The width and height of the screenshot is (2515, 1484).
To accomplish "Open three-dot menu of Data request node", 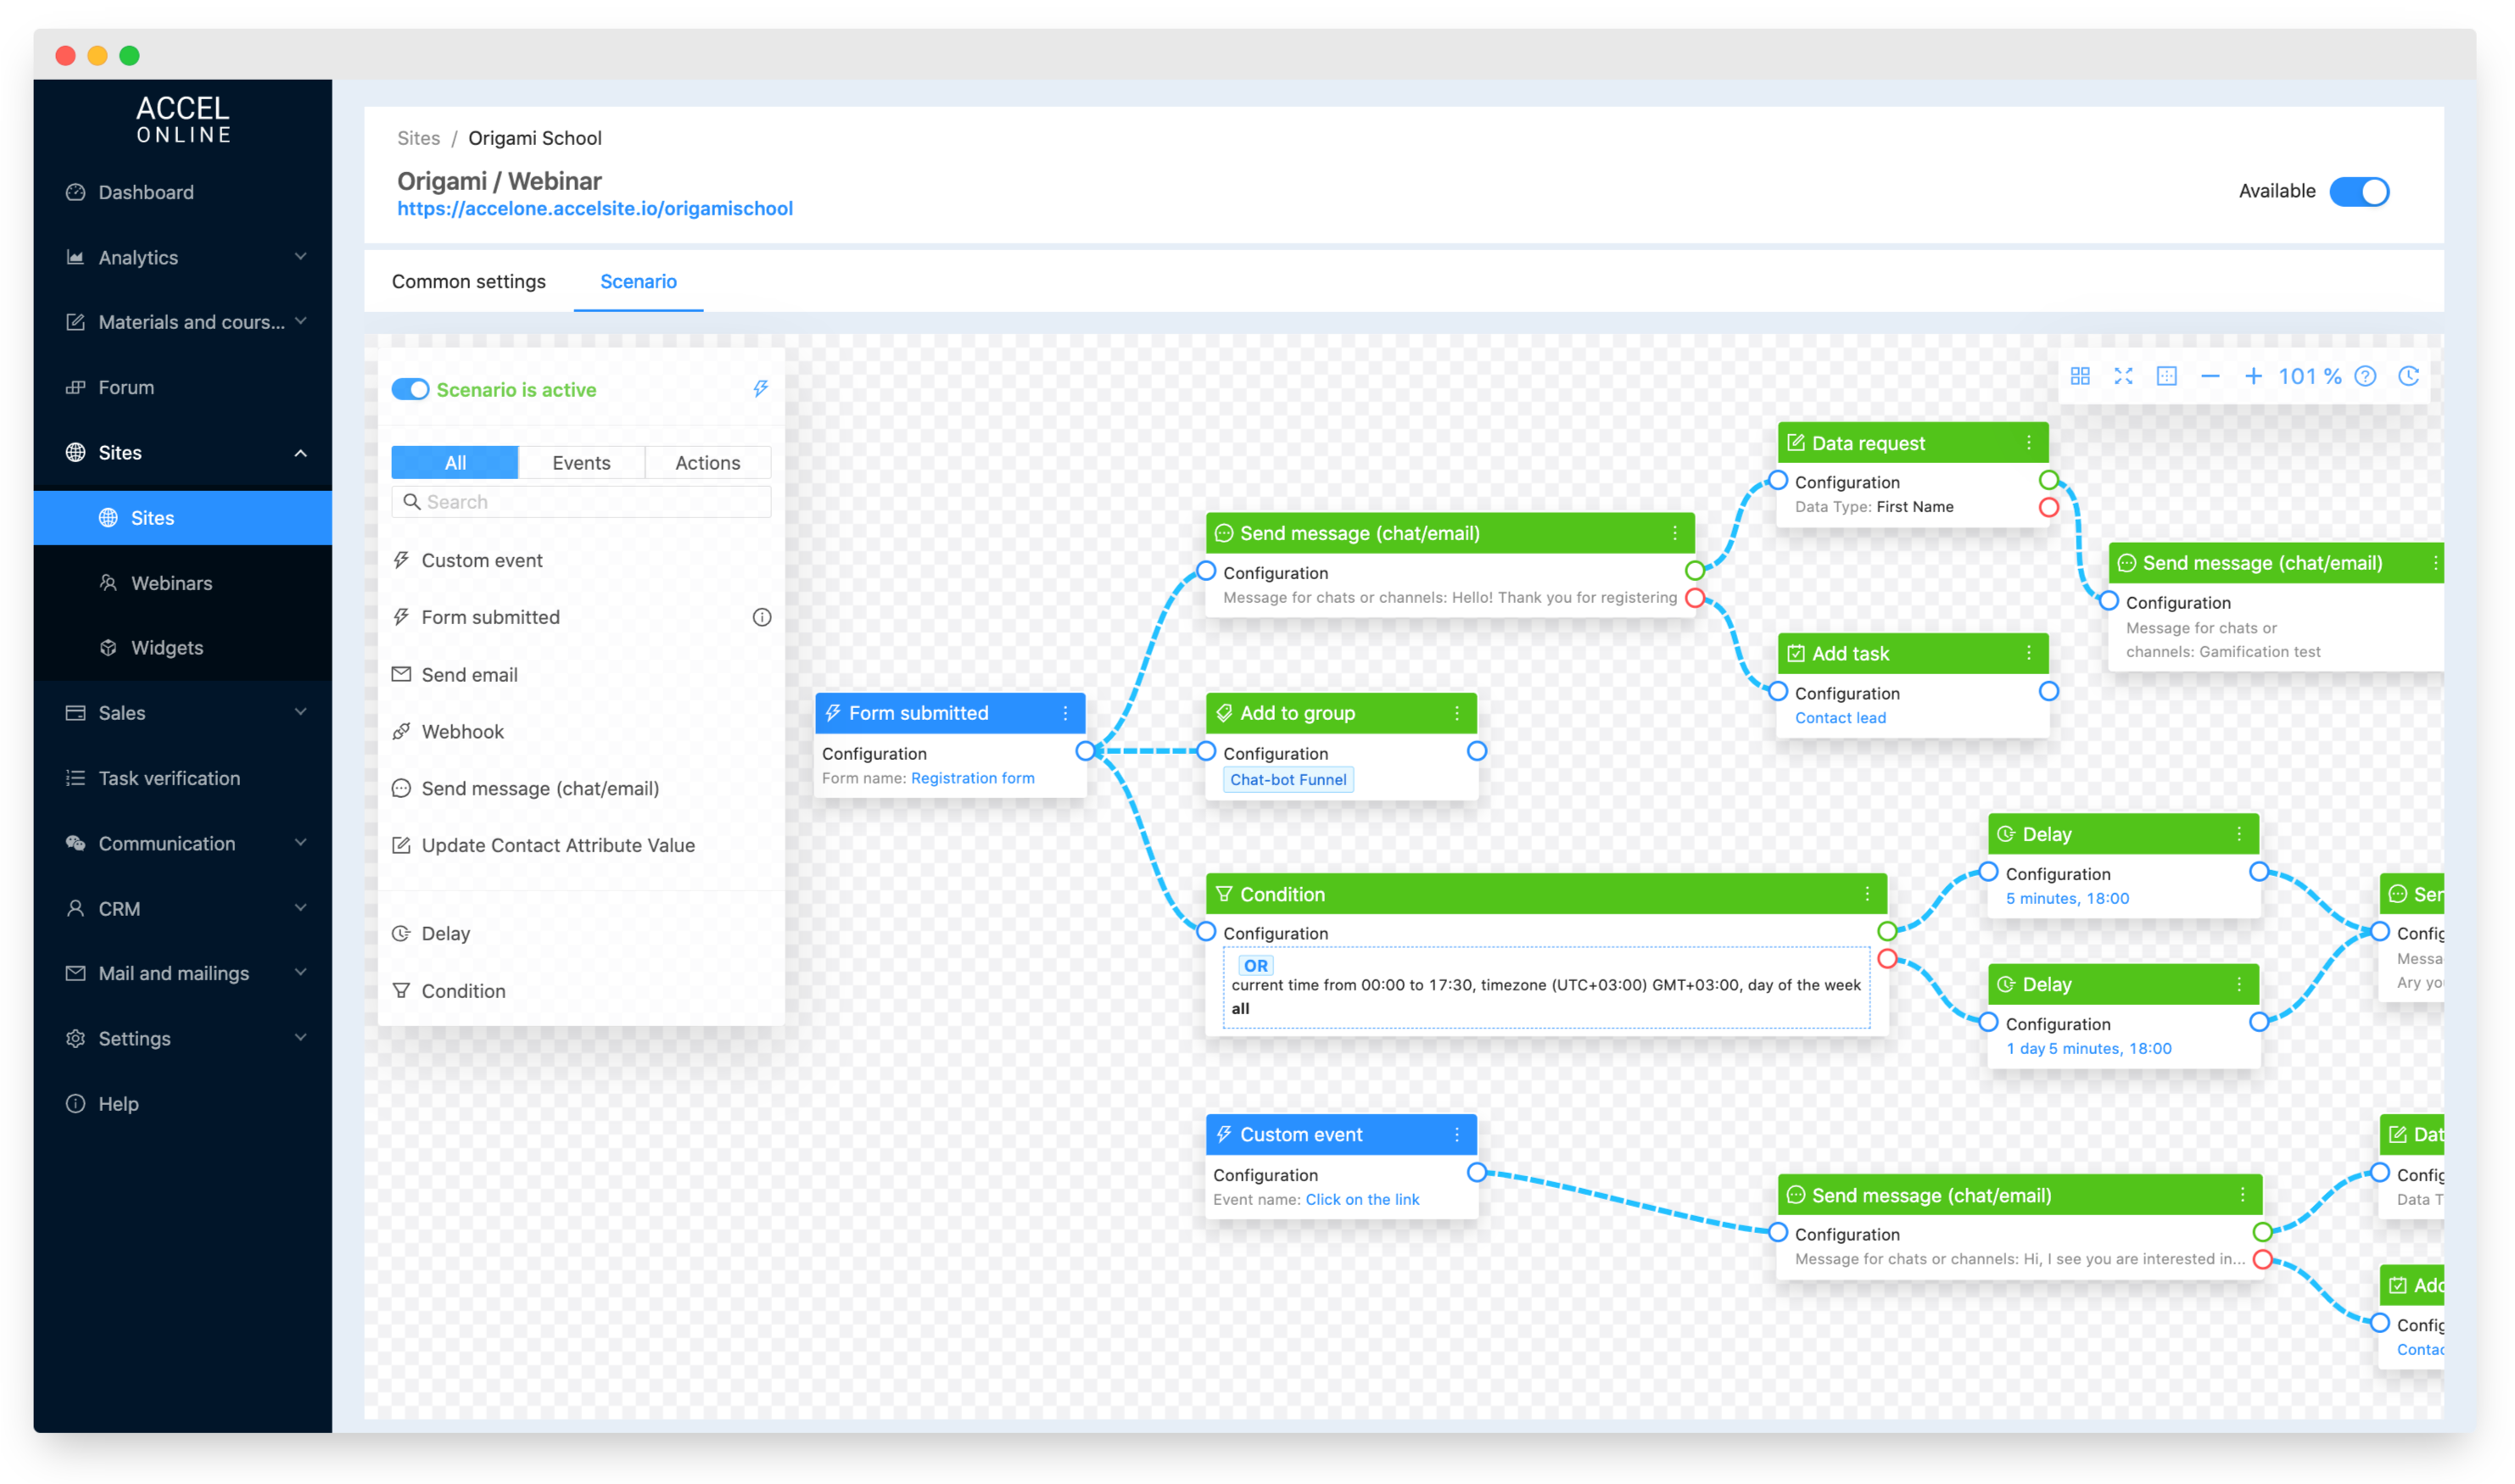I will coord(2029,443).
